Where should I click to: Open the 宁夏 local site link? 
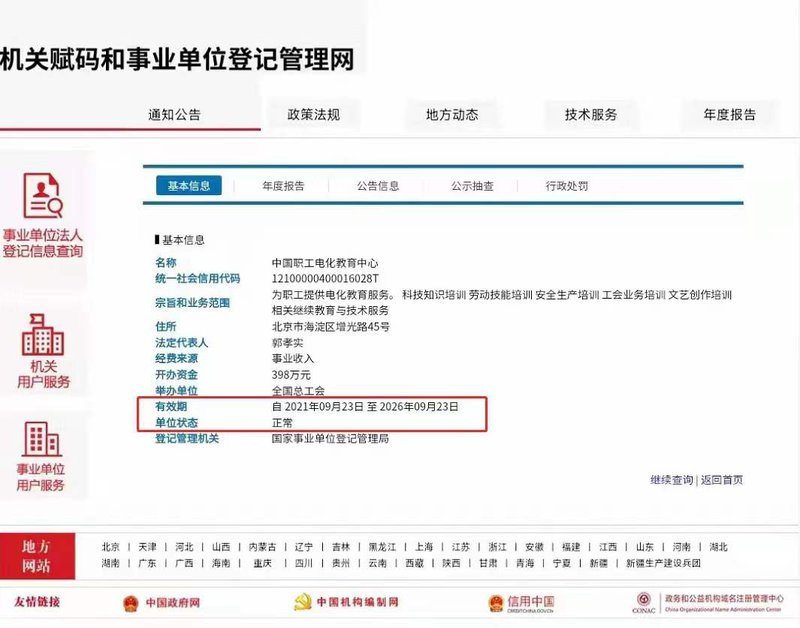[x=562, y=563]
